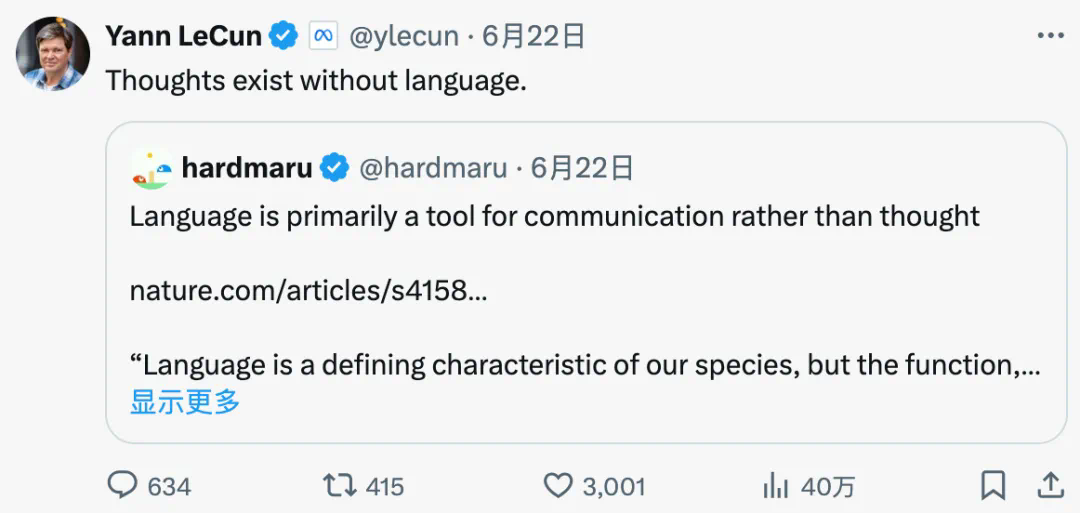
Task: Click the Meta affiliation badge icon
Action: click(x=323, y=37)
